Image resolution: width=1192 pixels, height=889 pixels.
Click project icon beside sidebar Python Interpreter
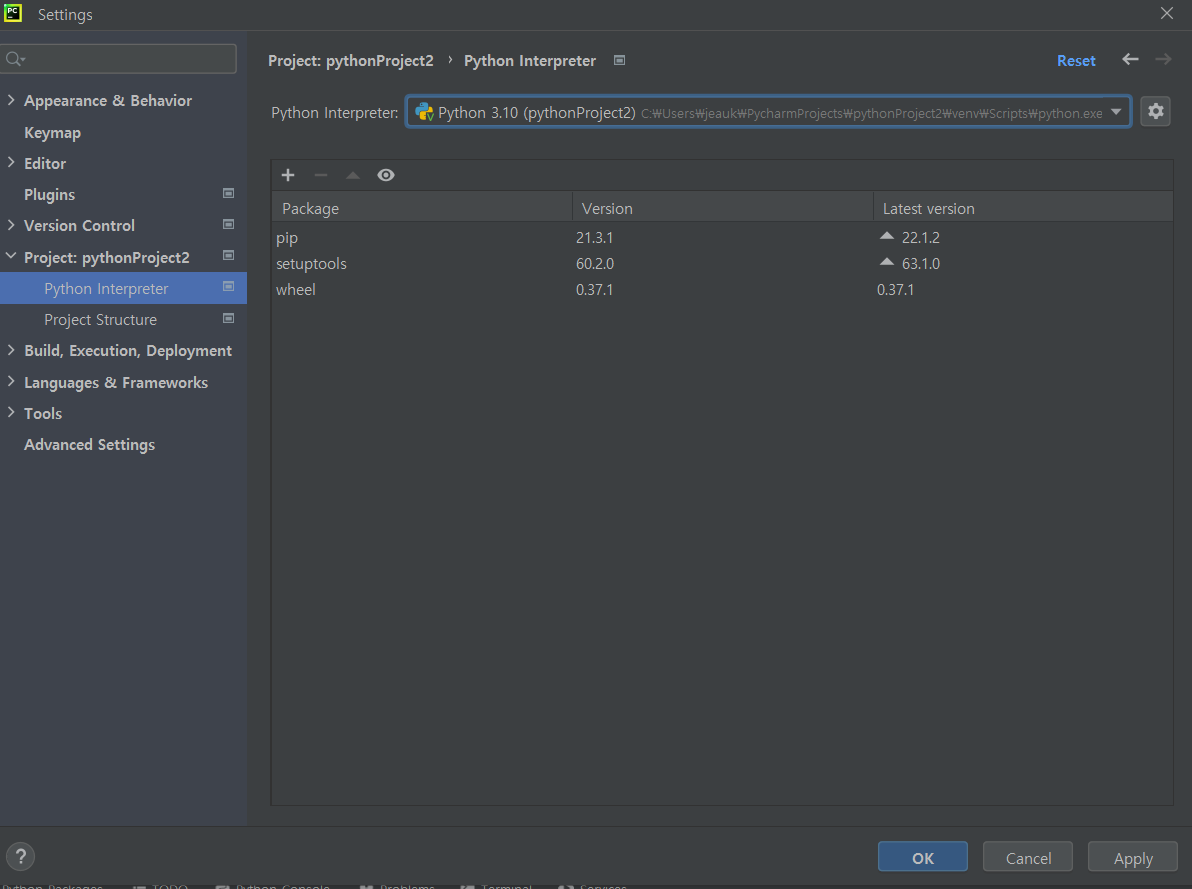(228, 287)
